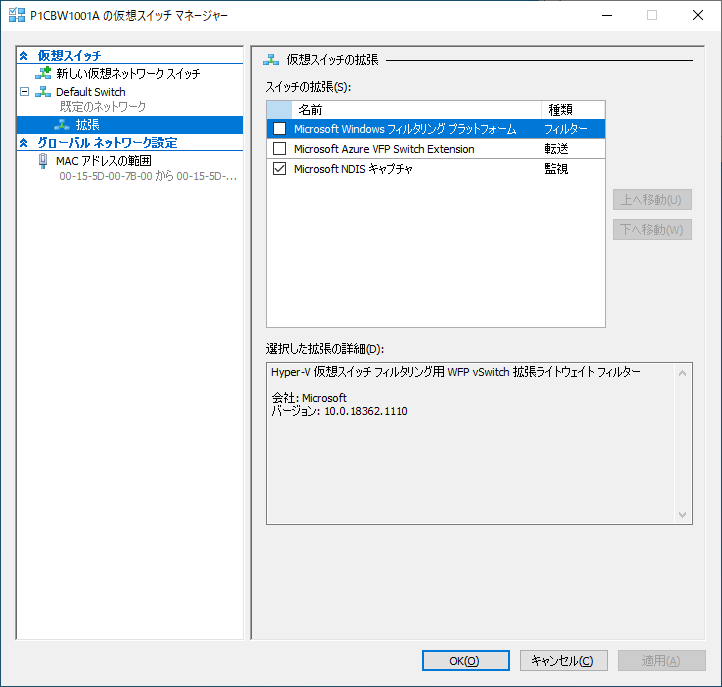Viewport: 722px width, 687px height.
Task: Click the キャンセル(C) button
Action: 564,660
